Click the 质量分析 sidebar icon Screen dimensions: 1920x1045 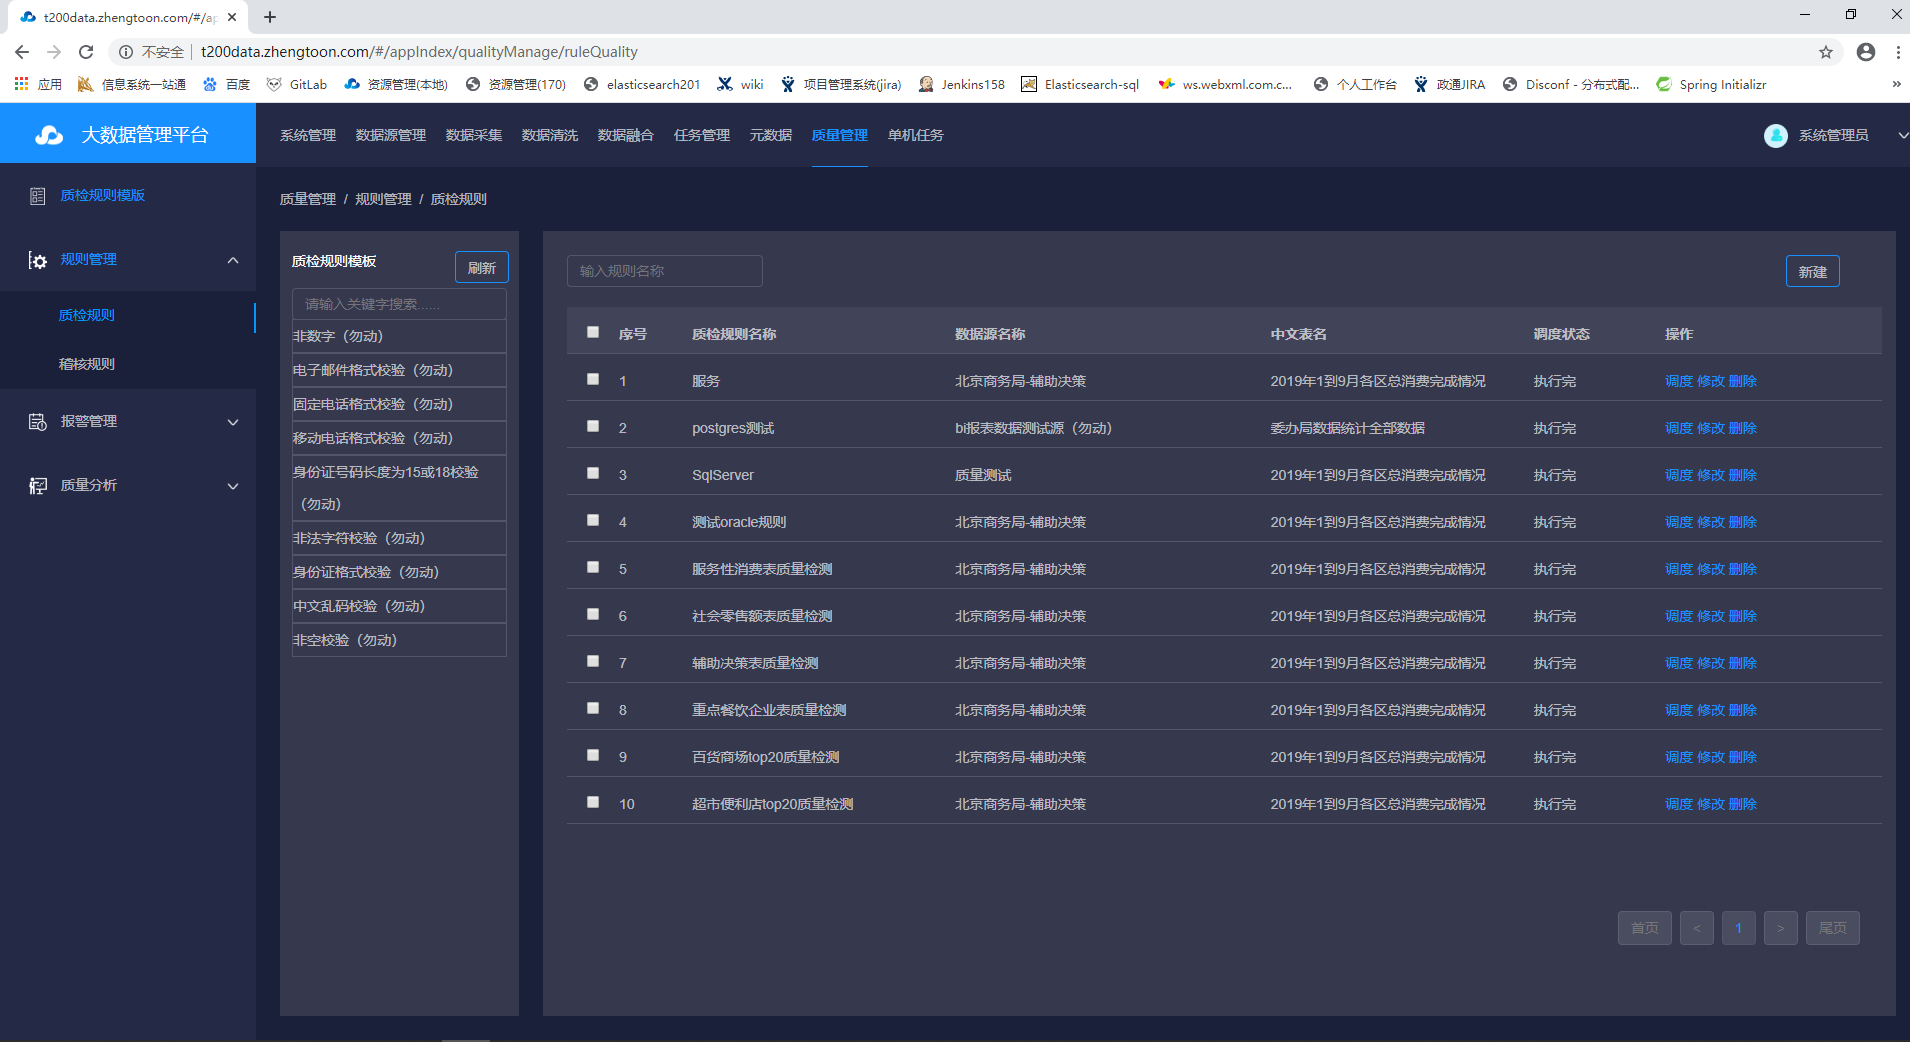coord(38,486)
